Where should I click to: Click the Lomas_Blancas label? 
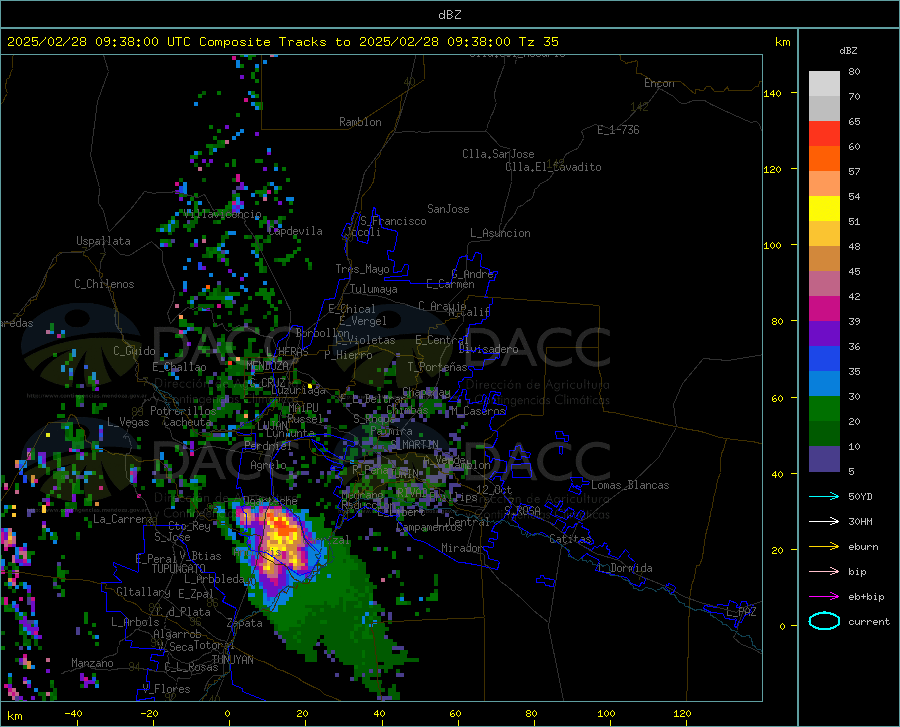point(630,485)
